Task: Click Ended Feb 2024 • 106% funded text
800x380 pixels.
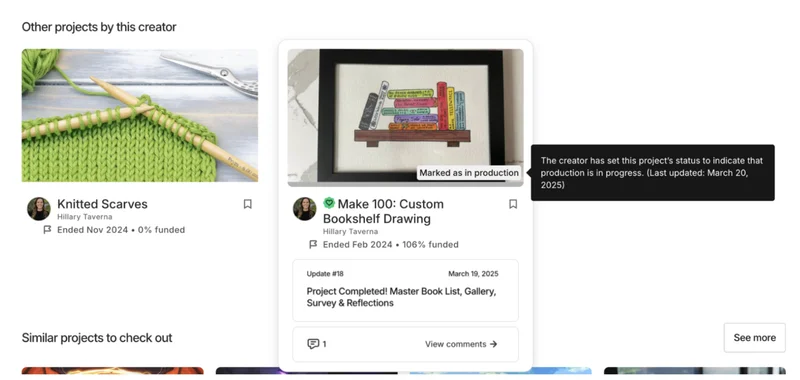Action: point(391,245)
